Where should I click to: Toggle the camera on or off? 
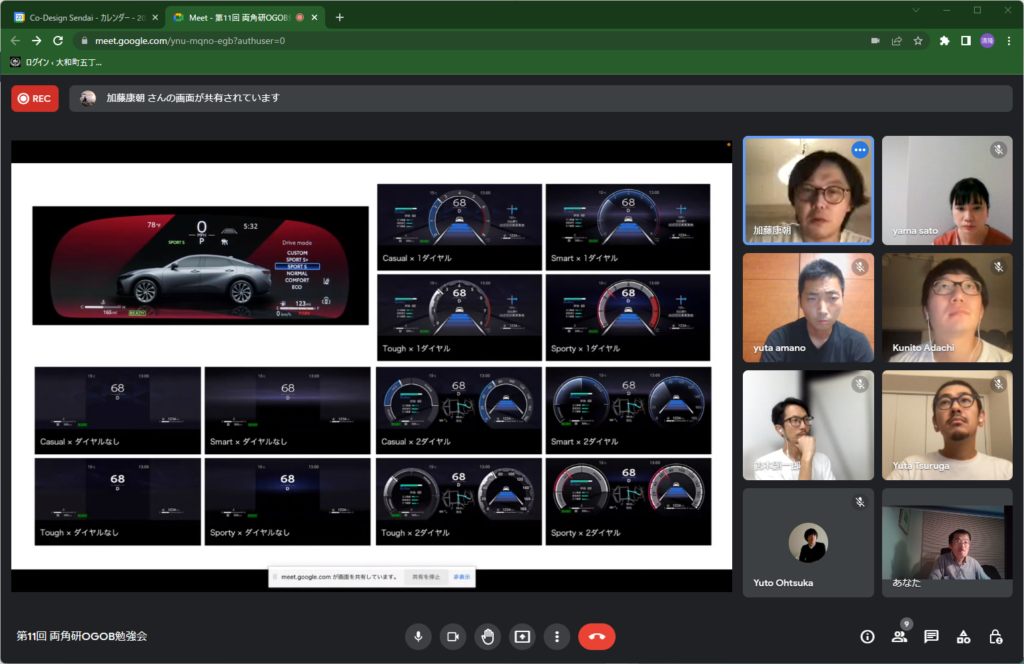[453, 636]
